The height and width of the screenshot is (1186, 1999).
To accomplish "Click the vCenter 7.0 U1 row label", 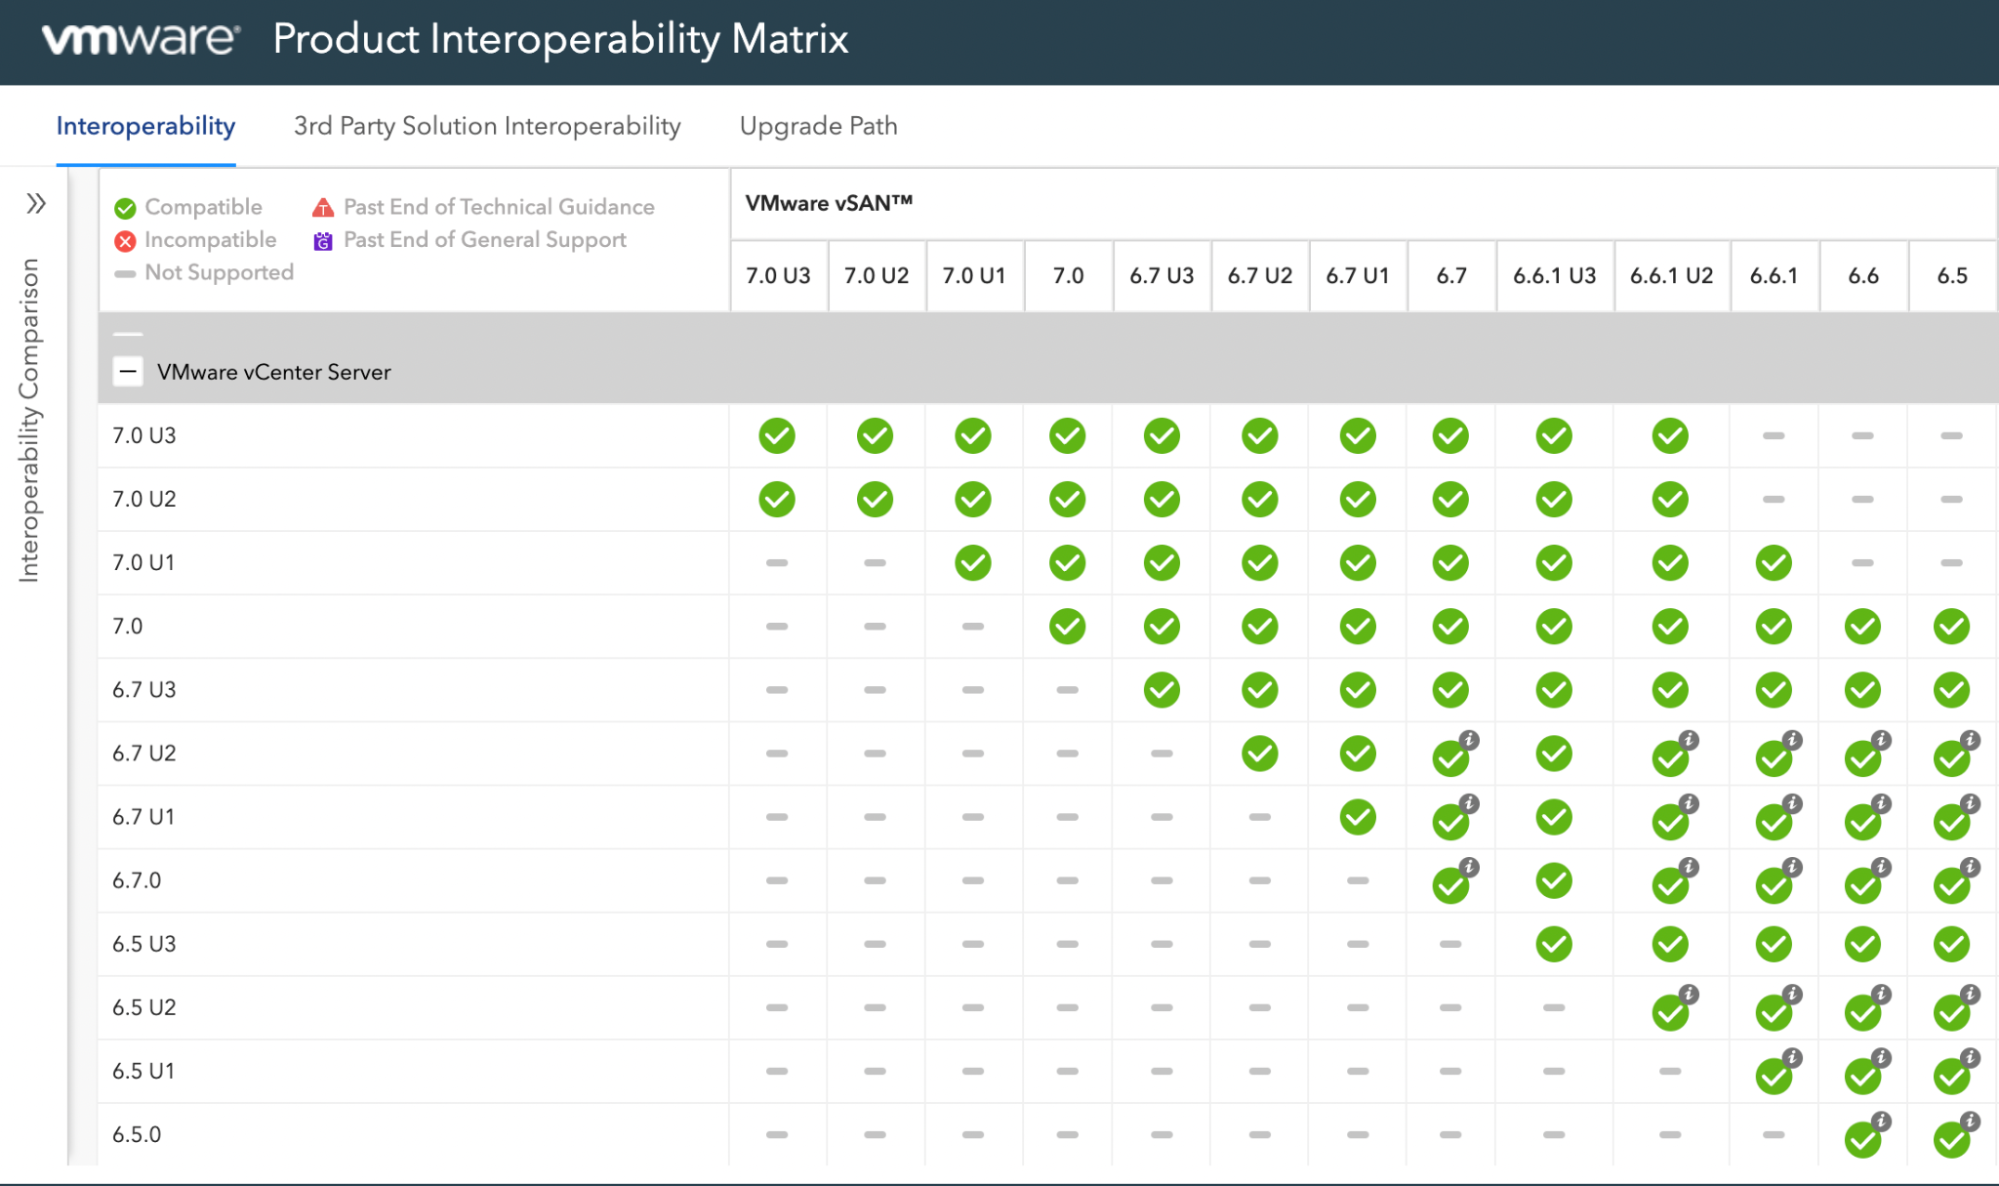I will click(x=144, y=563).
